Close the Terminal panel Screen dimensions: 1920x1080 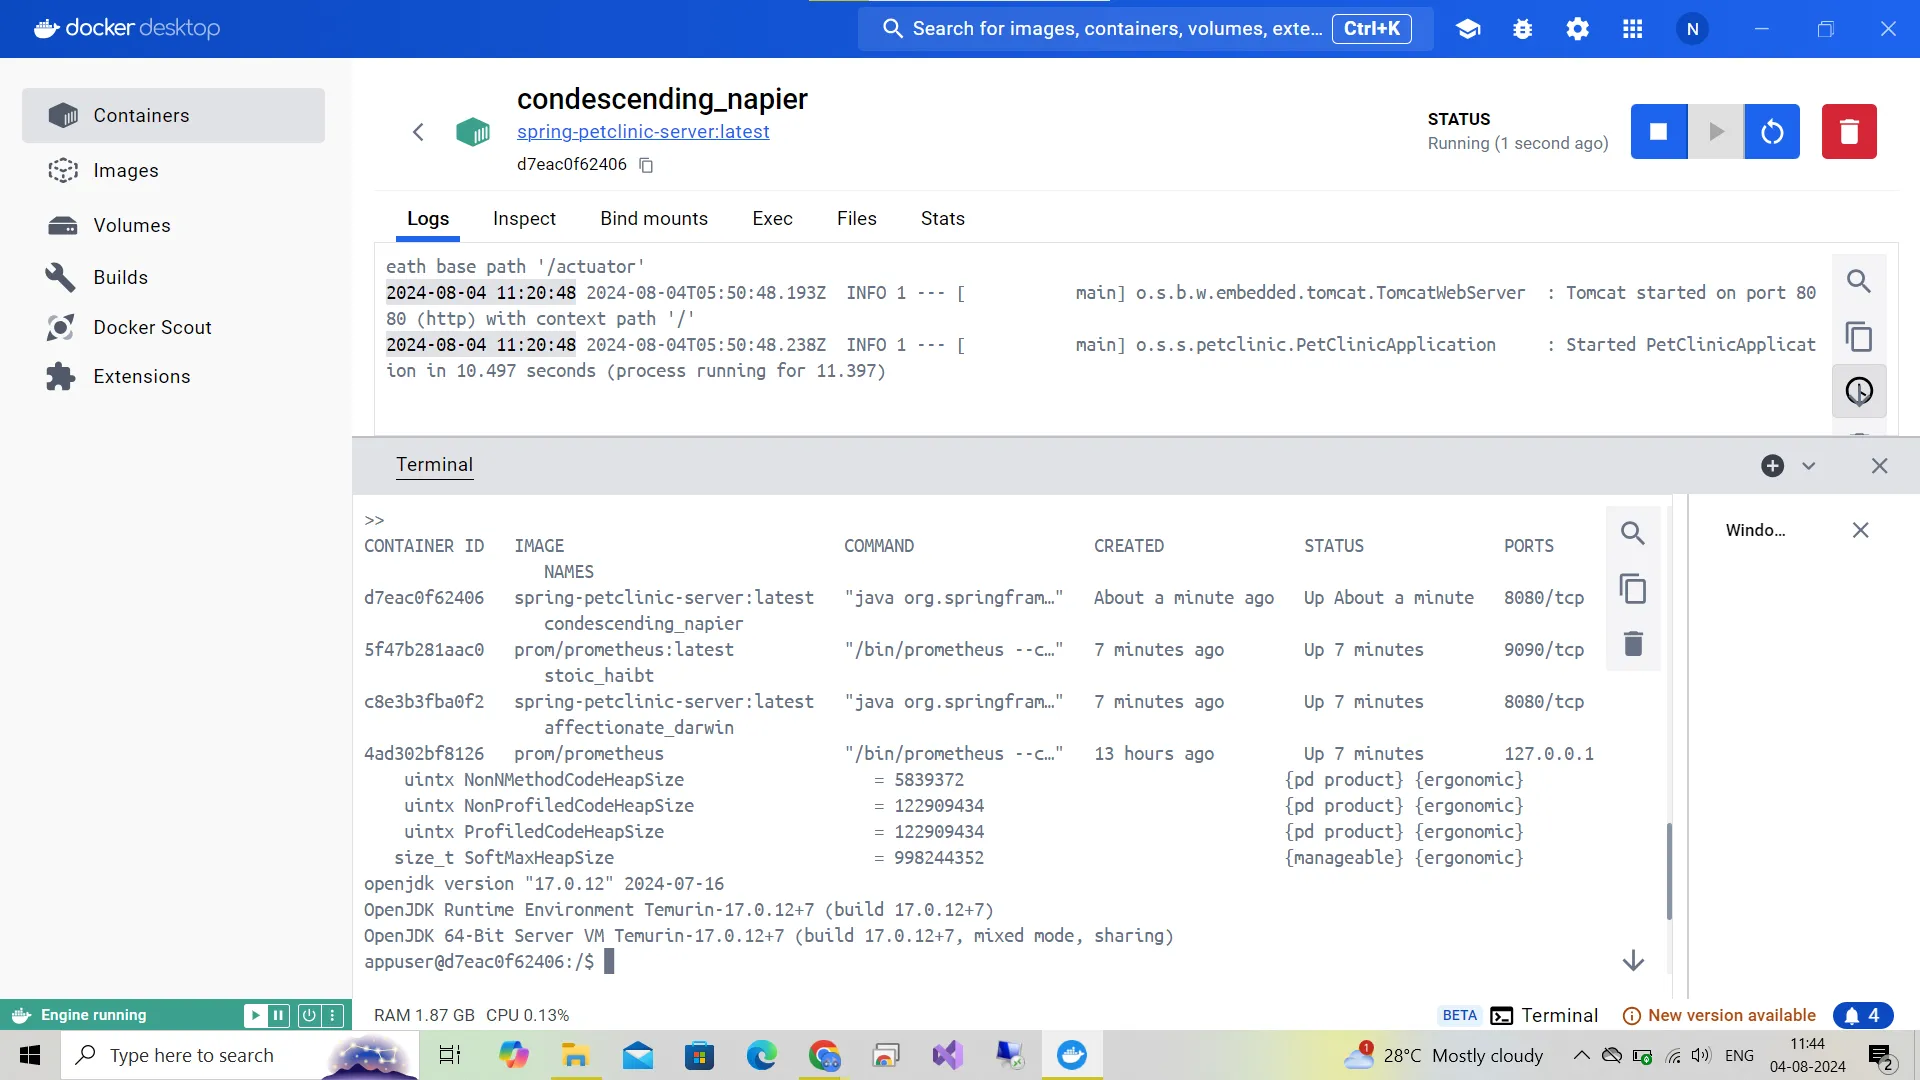pos(1880,466)
